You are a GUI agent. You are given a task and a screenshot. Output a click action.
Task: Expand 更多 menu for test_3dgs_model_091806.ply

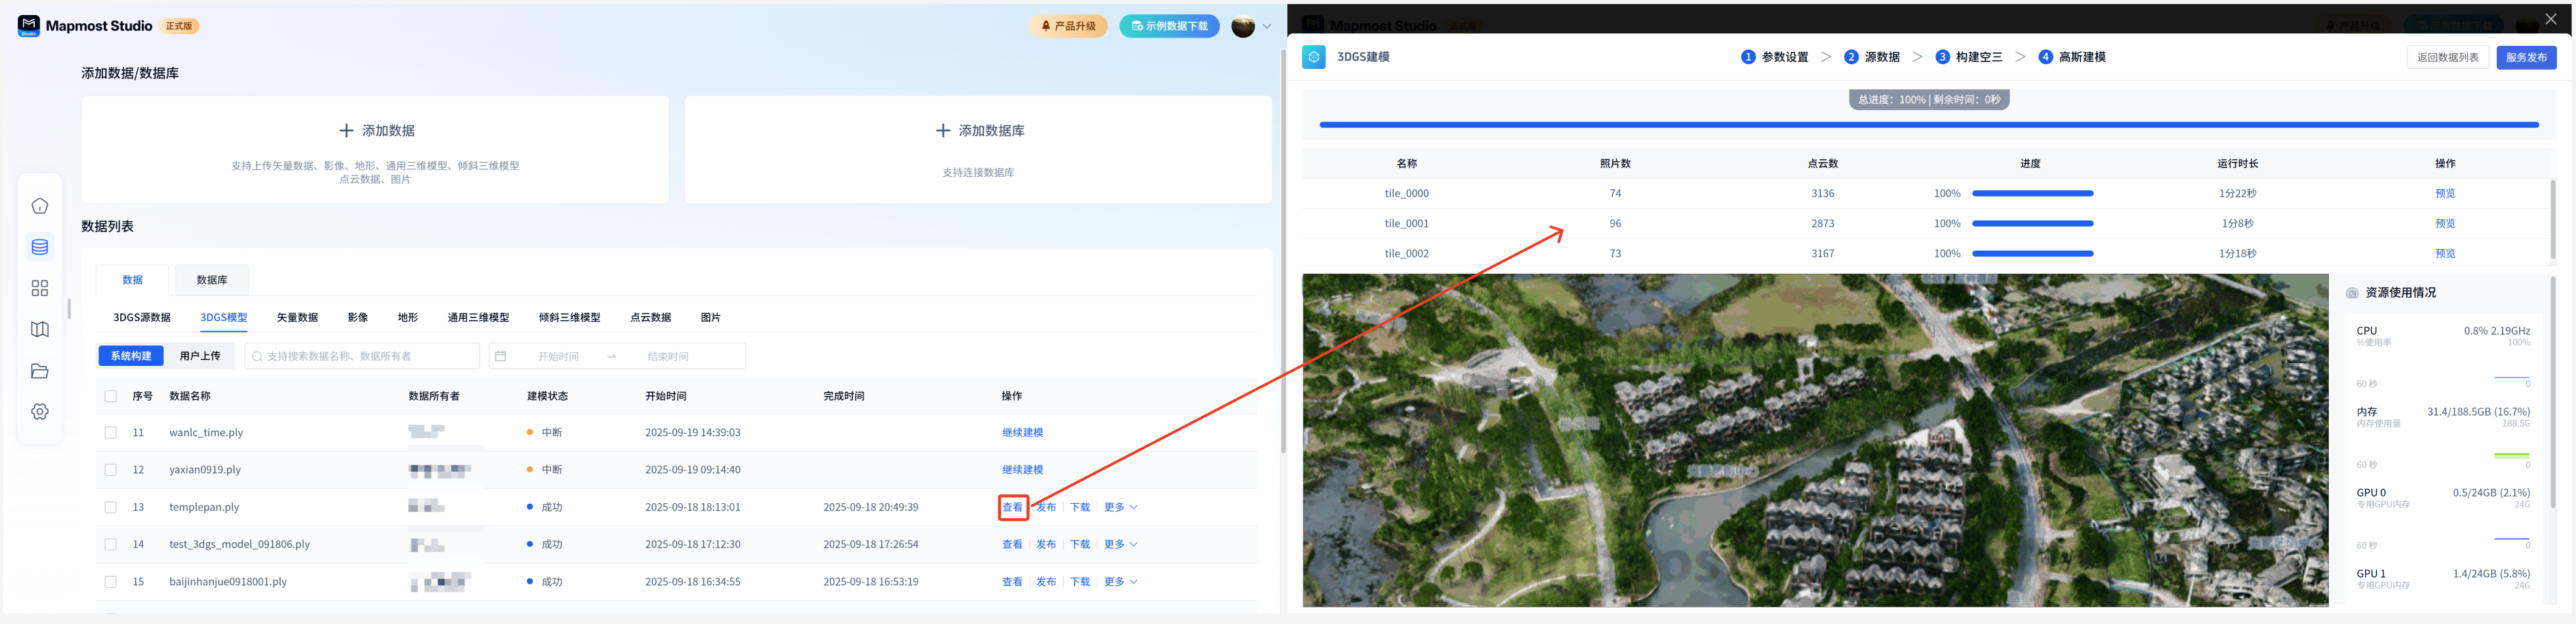coord(1120,545)
